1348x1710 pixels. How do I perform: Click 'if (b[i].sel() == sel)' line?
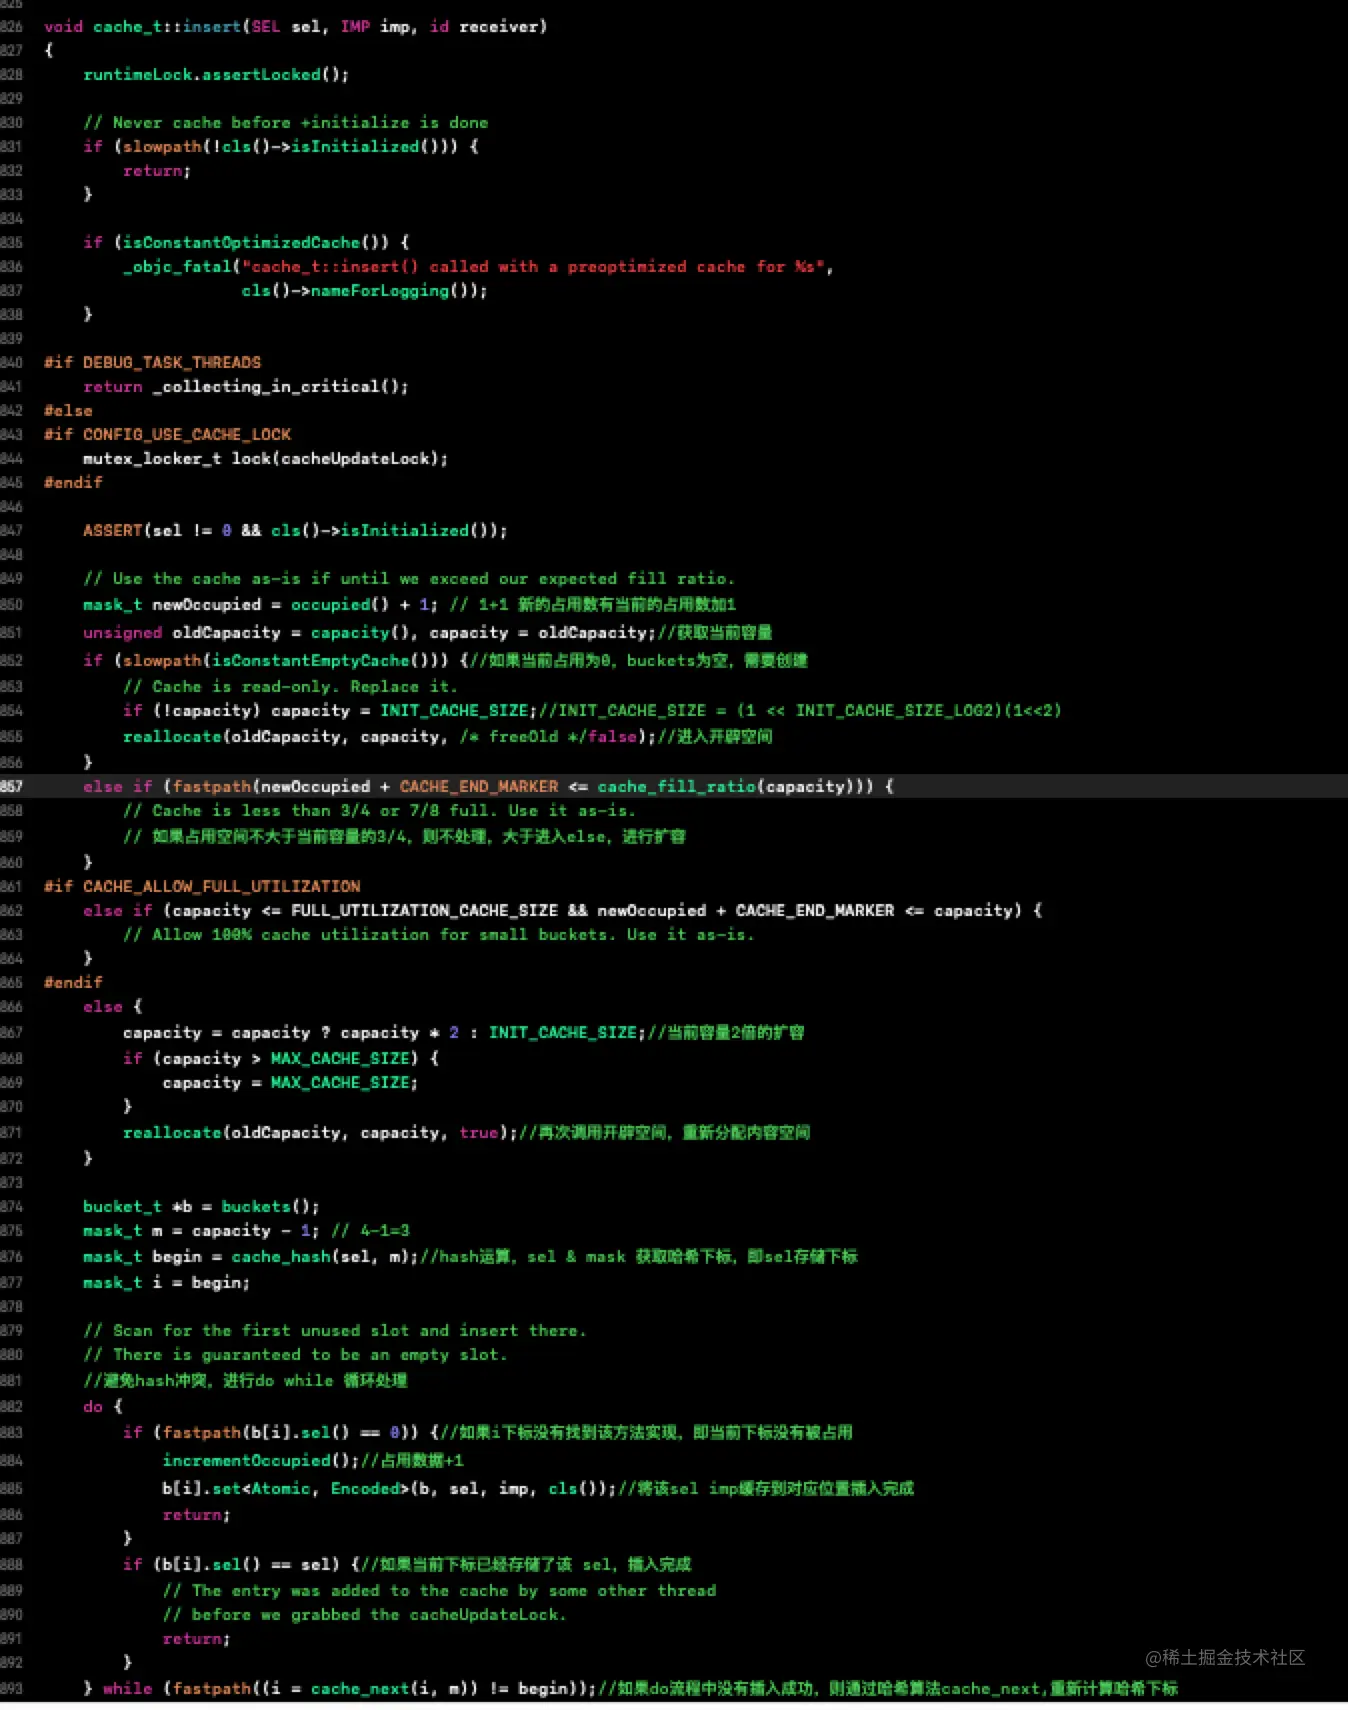407,1564
